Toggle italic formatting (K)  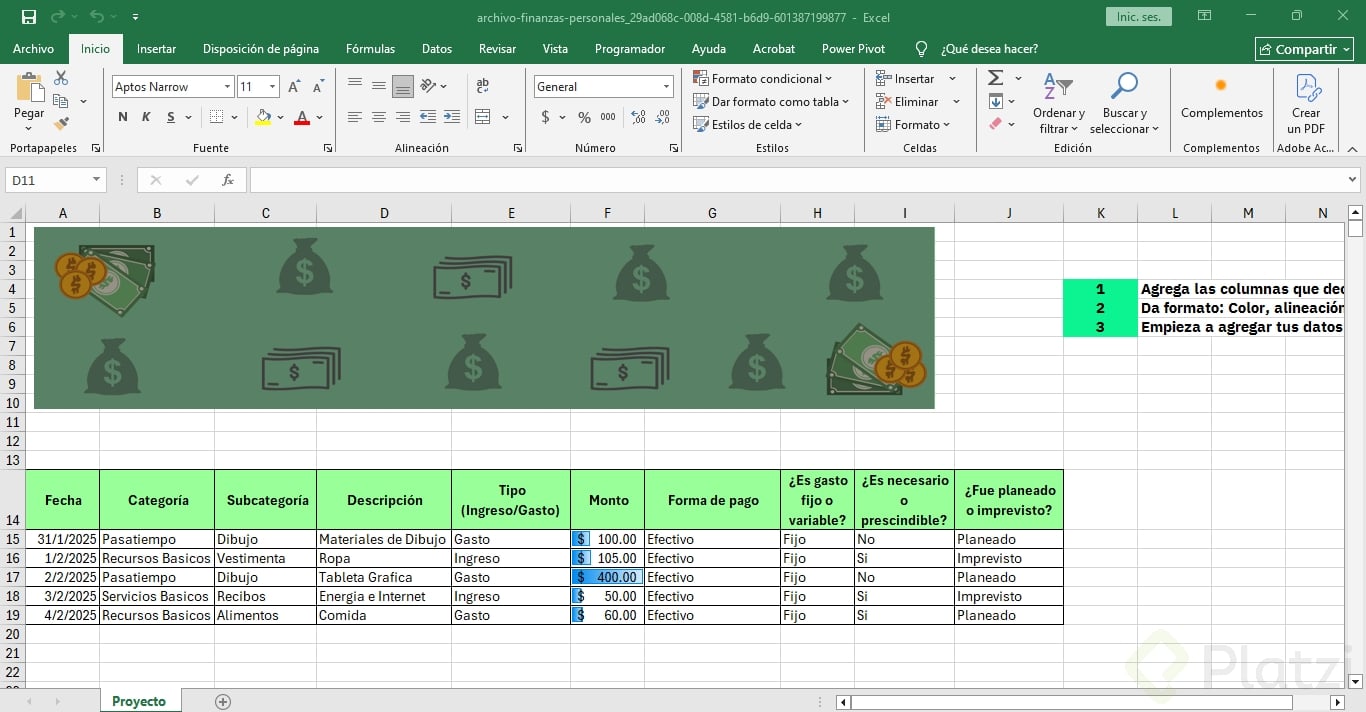click(x=146, y=118)
